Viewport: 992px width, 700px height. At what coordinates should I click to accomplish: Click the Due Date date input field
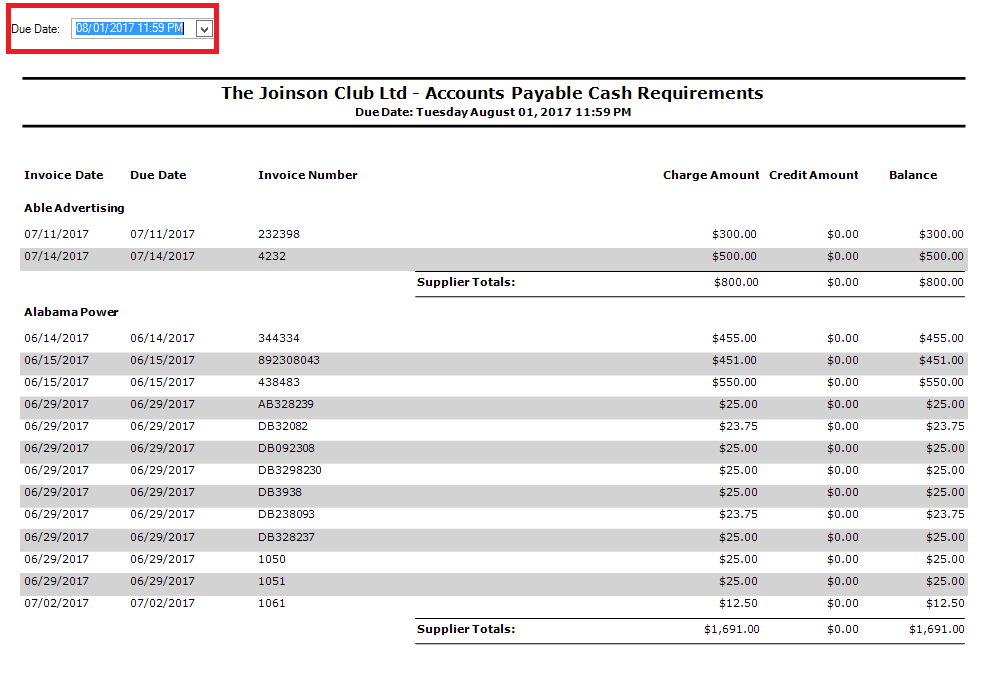(130, 29)
